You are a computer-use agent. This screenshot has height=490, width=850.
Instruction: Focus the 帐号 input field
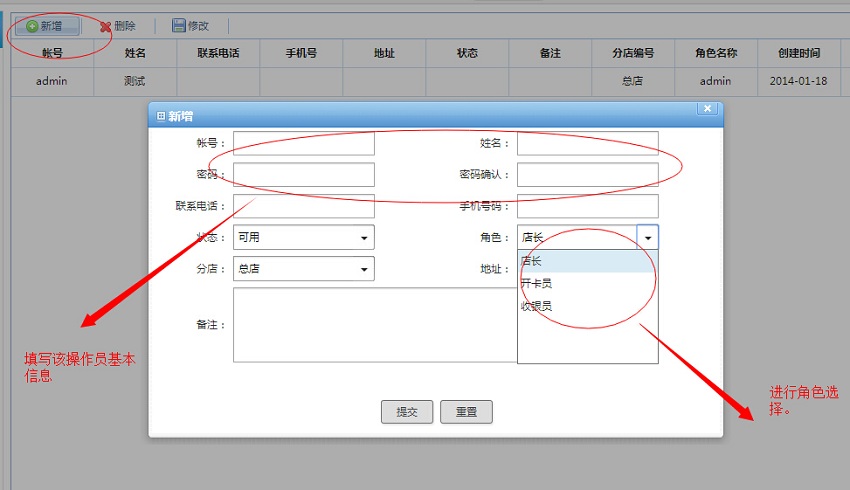[x=303, y=143]
